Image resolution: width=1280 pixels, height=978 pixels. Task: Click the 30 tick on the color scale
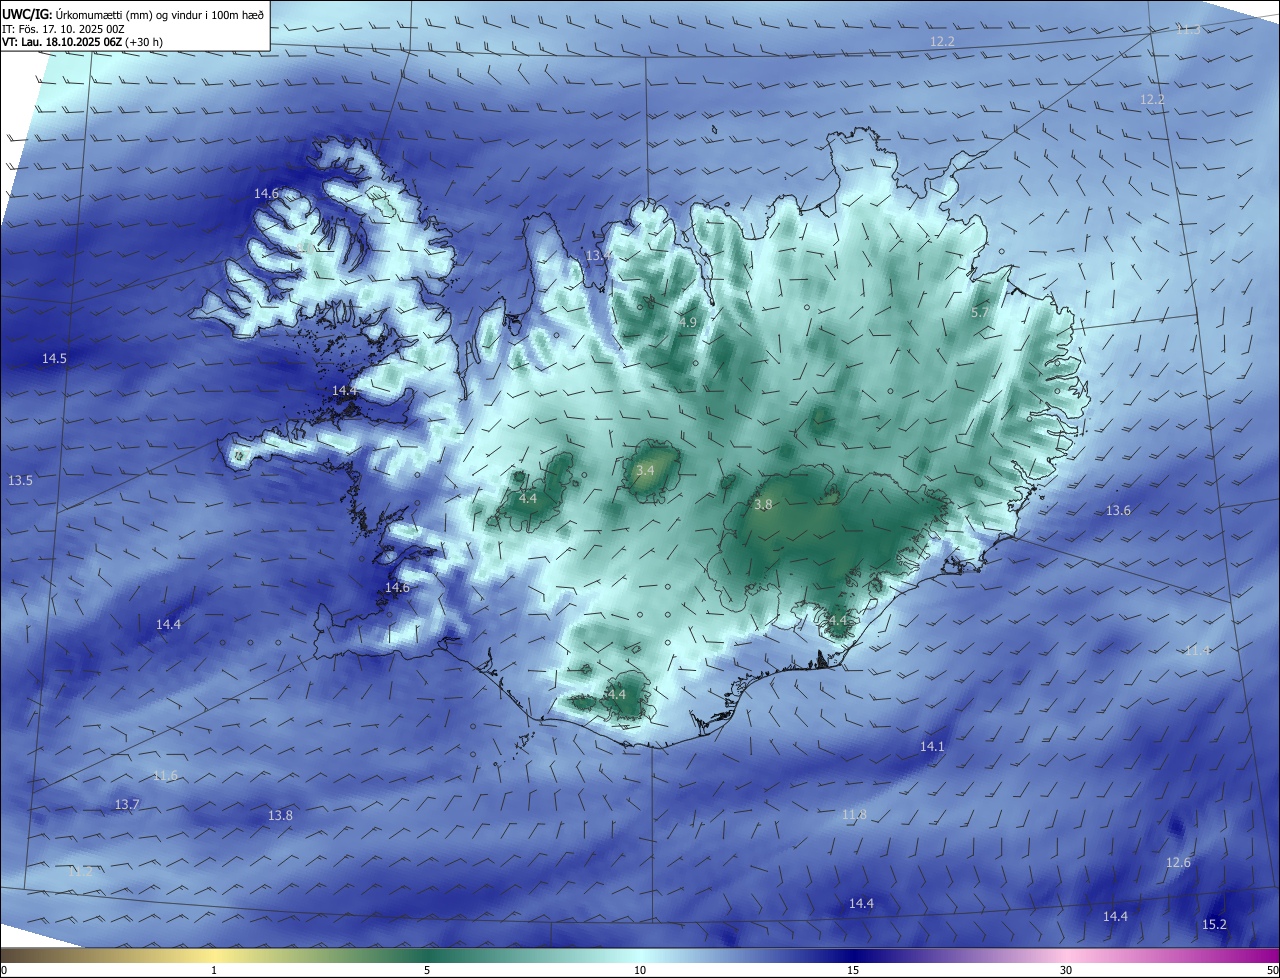(1066, 971)
